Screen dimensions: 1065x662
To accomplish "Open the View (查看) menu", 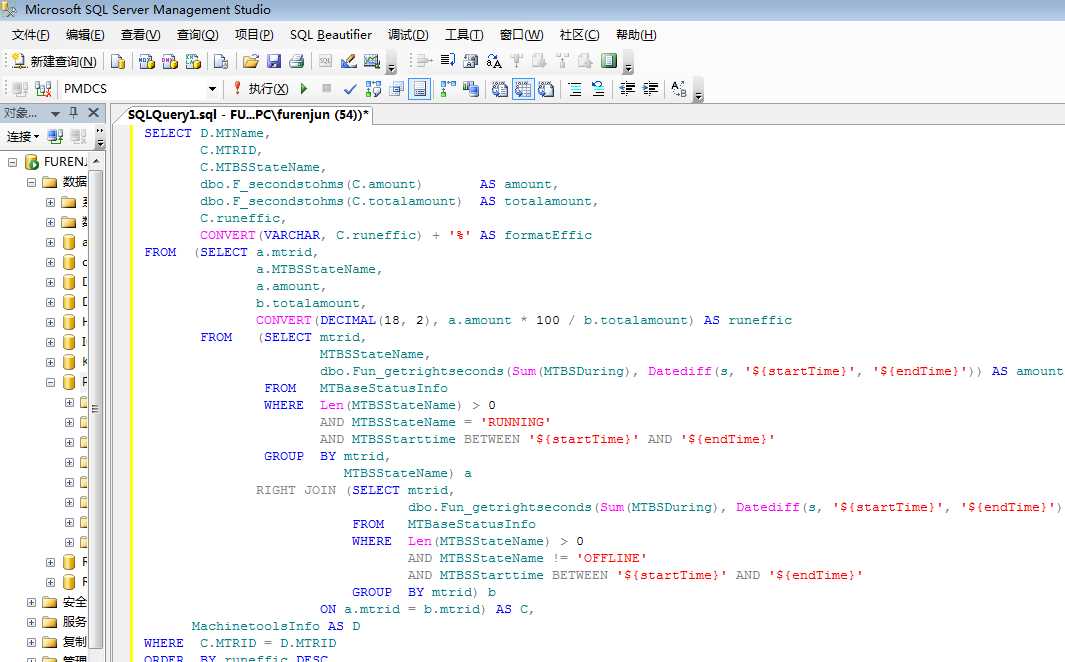I will 141,35.
